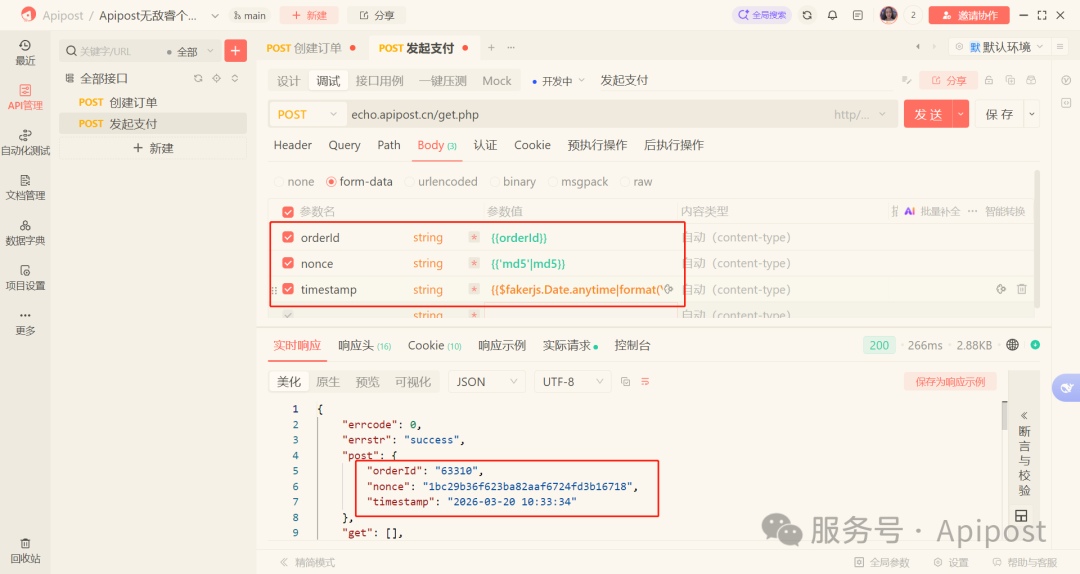
Task: Click the 关键字/URL search field
Action: click(x=114, y=52)
